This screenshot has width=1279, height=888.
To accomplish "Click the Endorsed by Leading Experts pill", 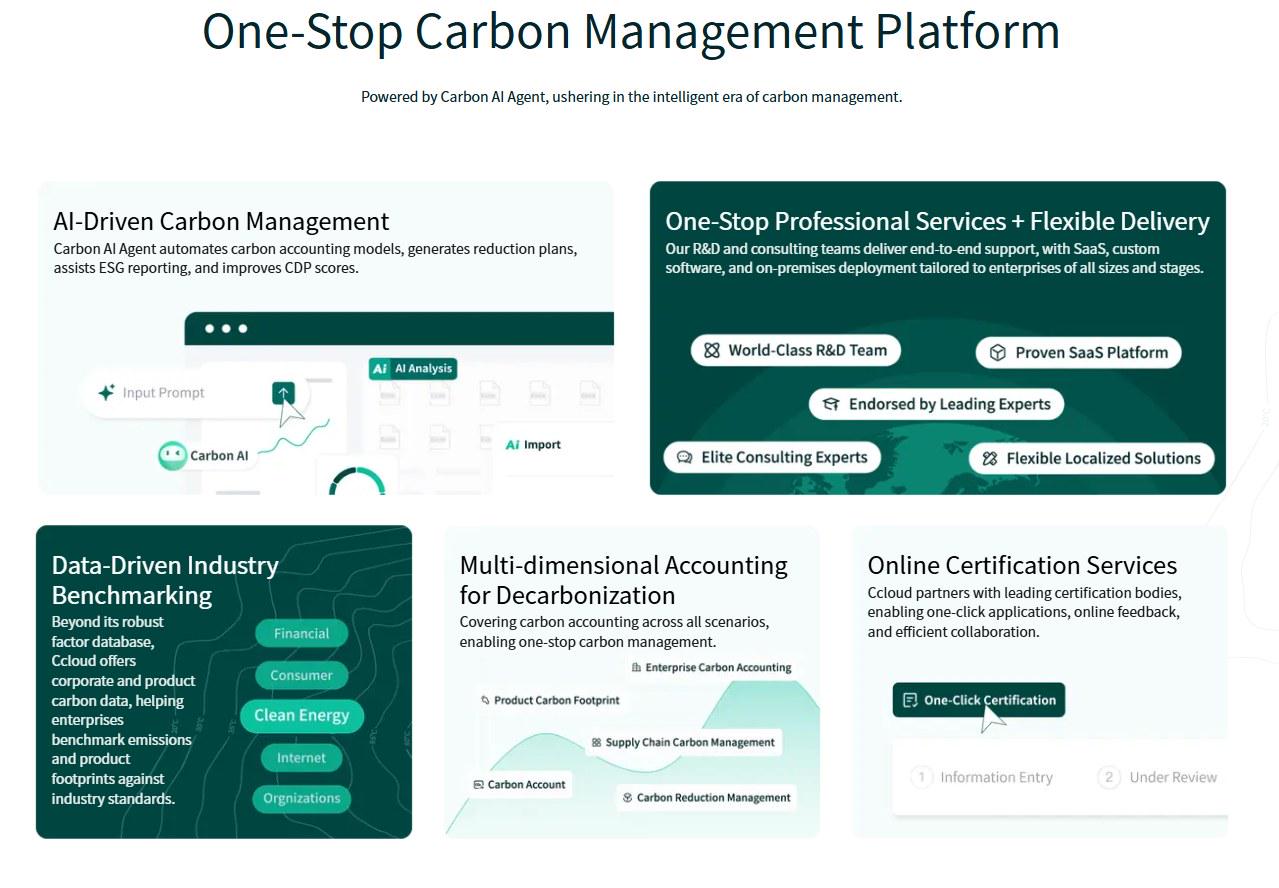I will pyautogui.click(x=937, y=404).
